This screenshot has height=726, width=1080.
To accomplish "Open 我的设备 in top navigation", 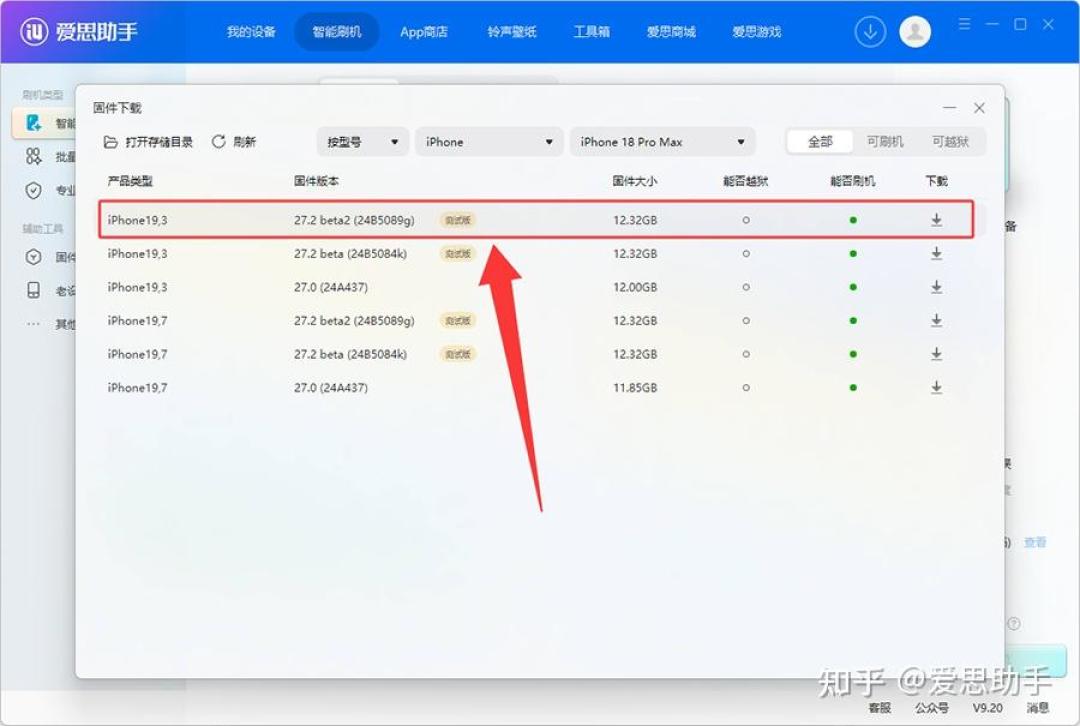I will pos(251,32).
